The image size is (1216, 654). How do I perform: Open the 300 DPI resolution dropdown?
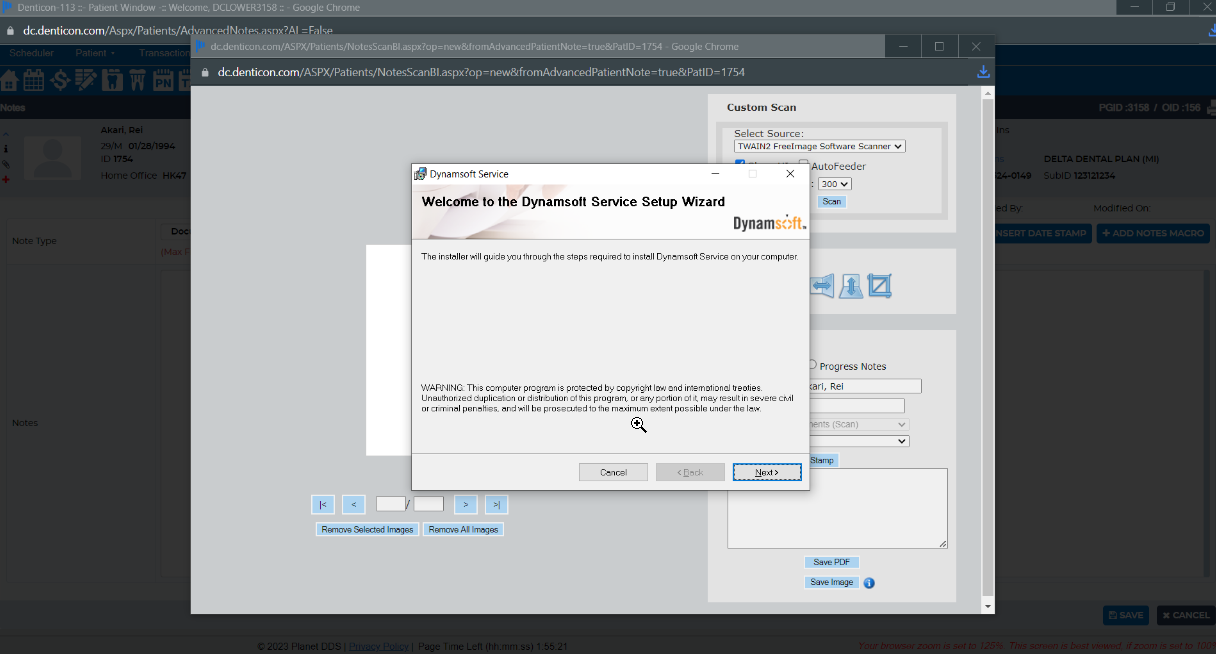(834, 183)
